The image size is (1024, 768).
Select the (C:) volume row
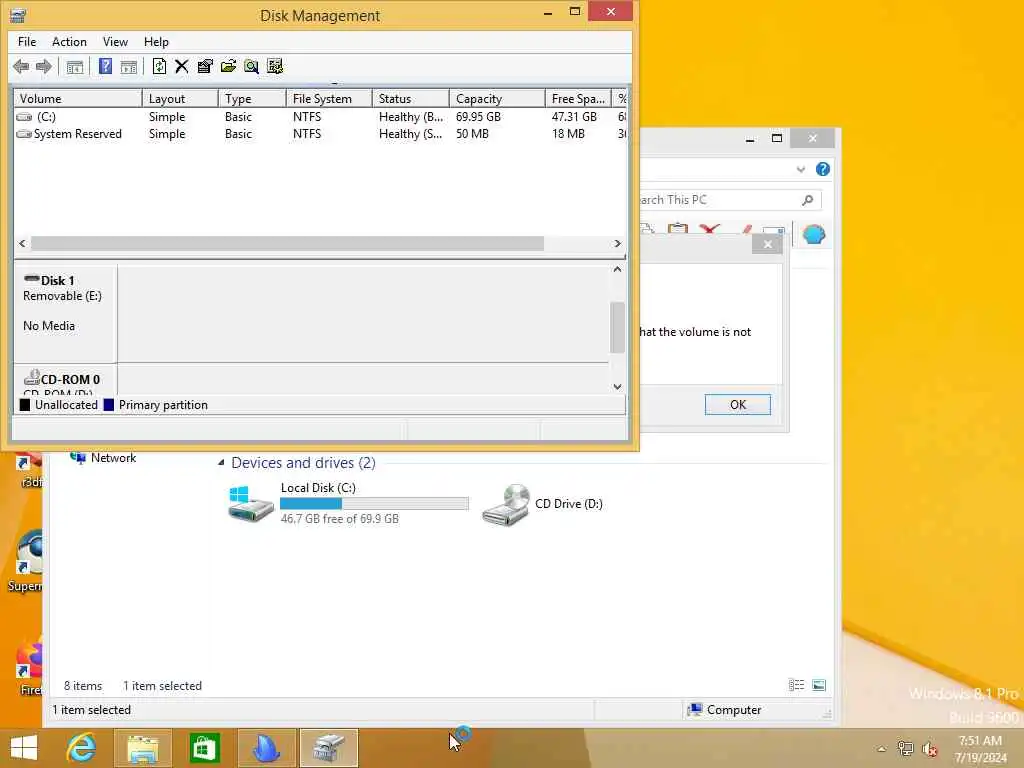(x=320, y=117)
